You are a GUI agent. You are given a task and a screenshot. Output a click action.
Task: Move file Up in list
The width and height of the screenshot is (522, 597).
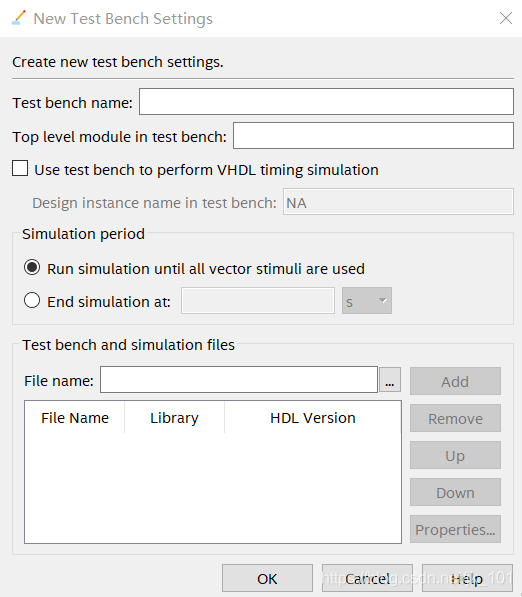pyautogui.click(x=455, y=455)
